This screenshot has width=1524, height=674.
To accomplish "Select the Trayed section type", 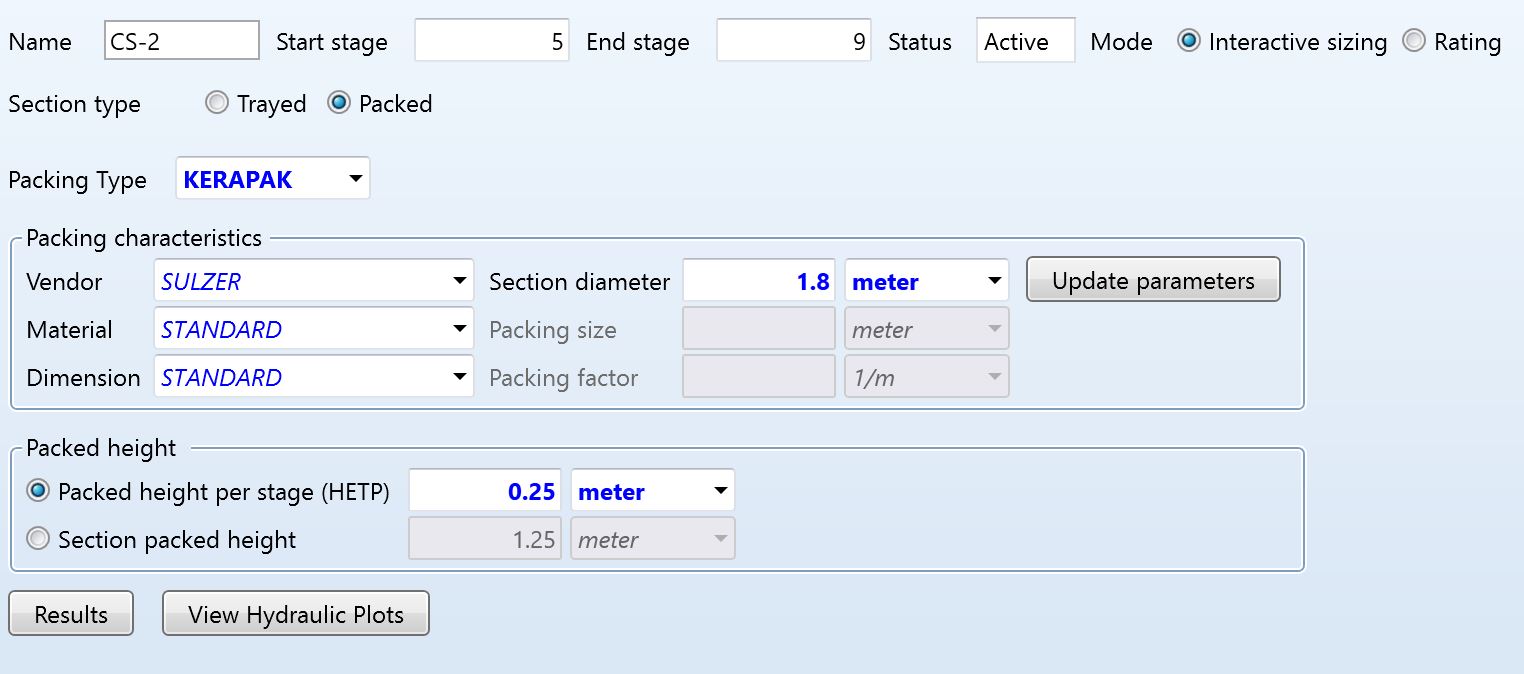I will click(x=217, y=103).
